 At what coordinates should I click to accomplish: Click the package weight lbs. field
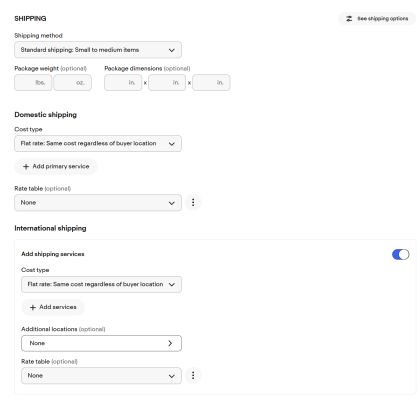pos(33,83)
